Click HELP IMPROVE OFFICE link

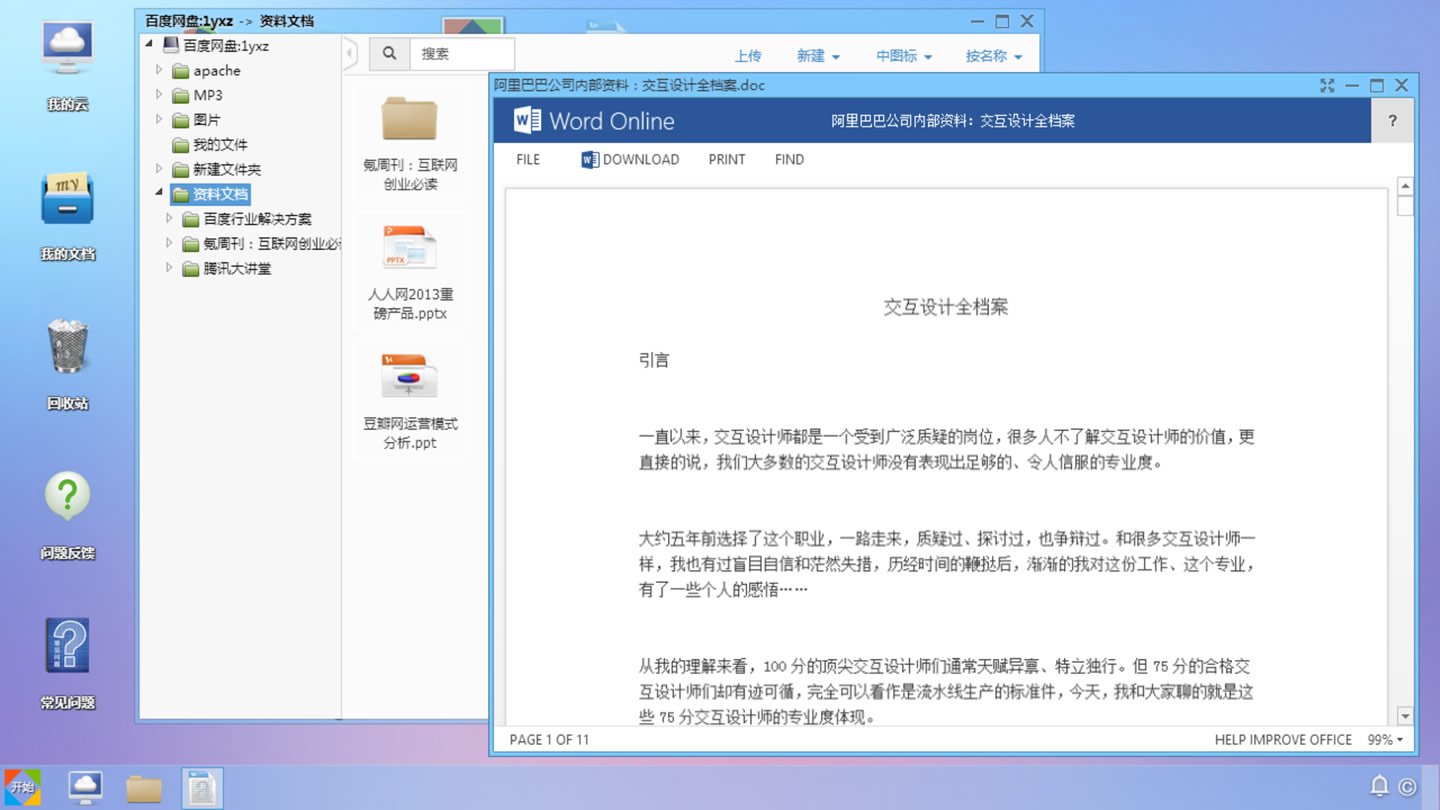click(x=1283, y=740)
